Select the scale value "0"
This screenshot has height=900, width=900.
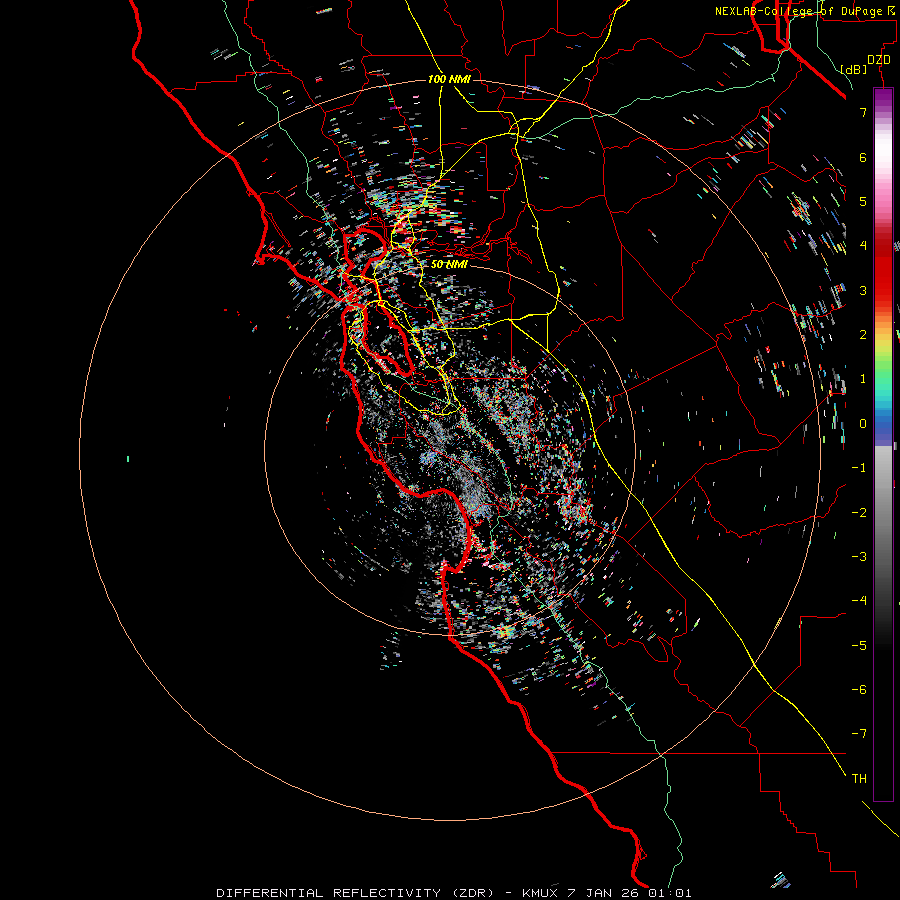[x=863, y=424]
